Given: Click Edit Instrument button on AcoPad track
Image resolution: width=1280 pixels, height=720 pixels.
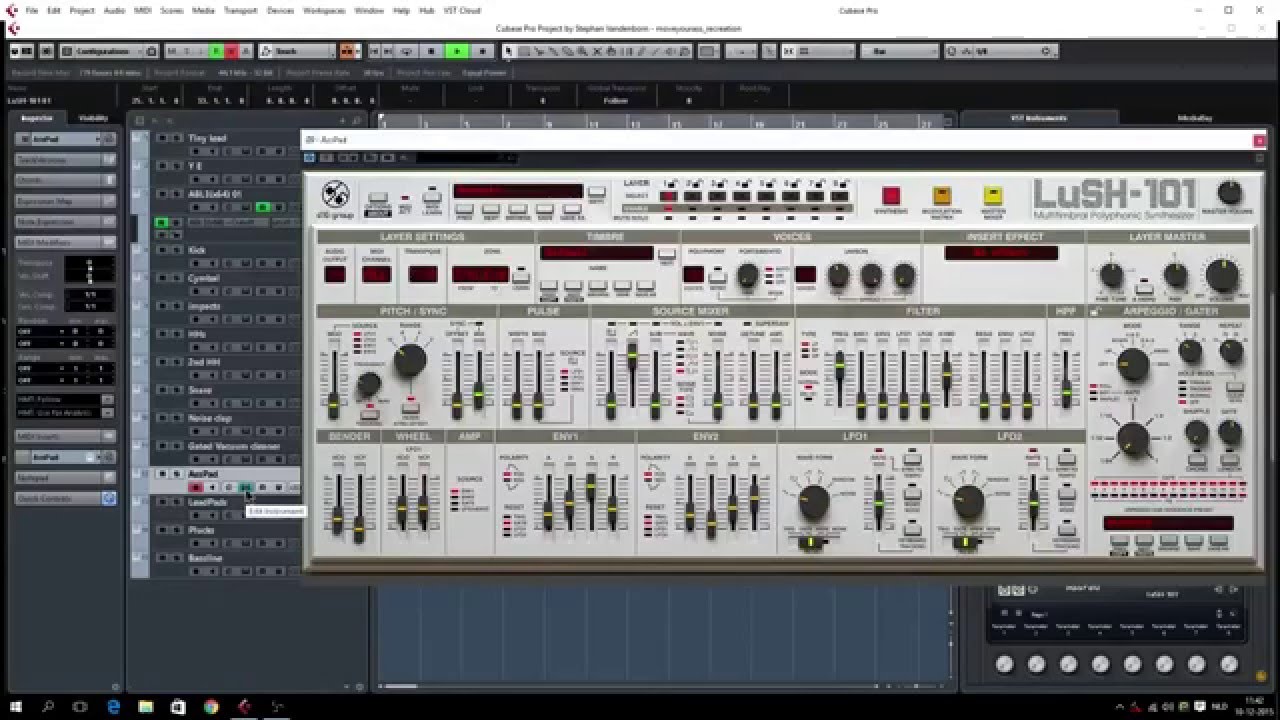Looking at the screenshot, I should 245,487.
